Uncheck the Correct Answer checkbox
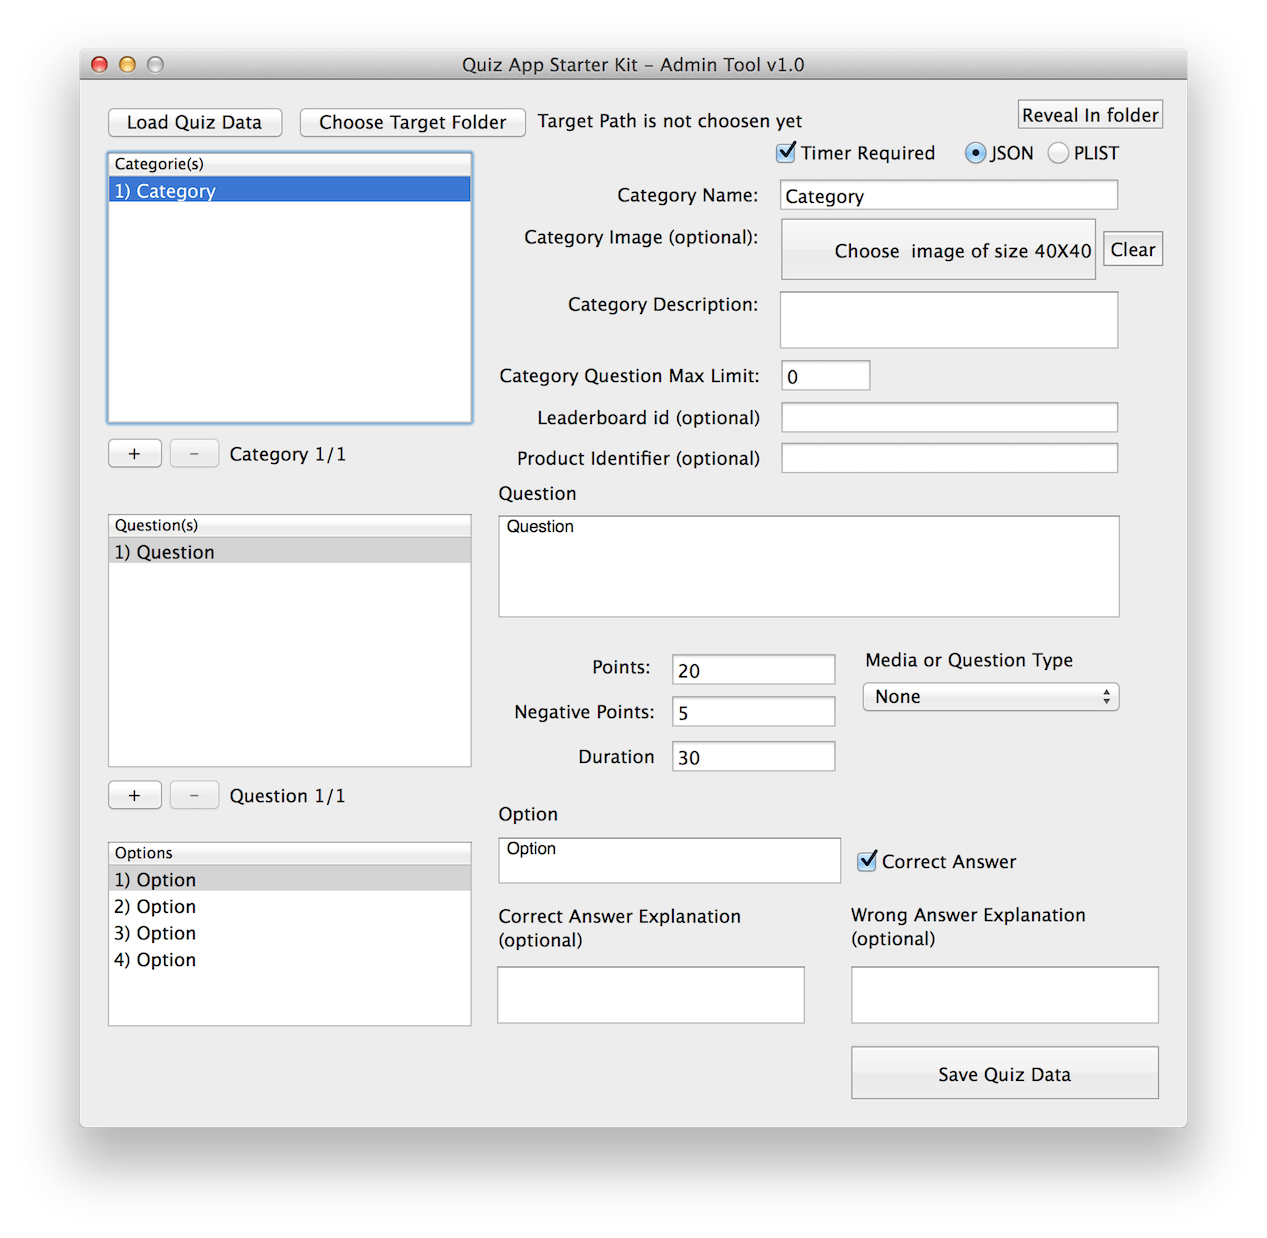 (x=867, y=861)
